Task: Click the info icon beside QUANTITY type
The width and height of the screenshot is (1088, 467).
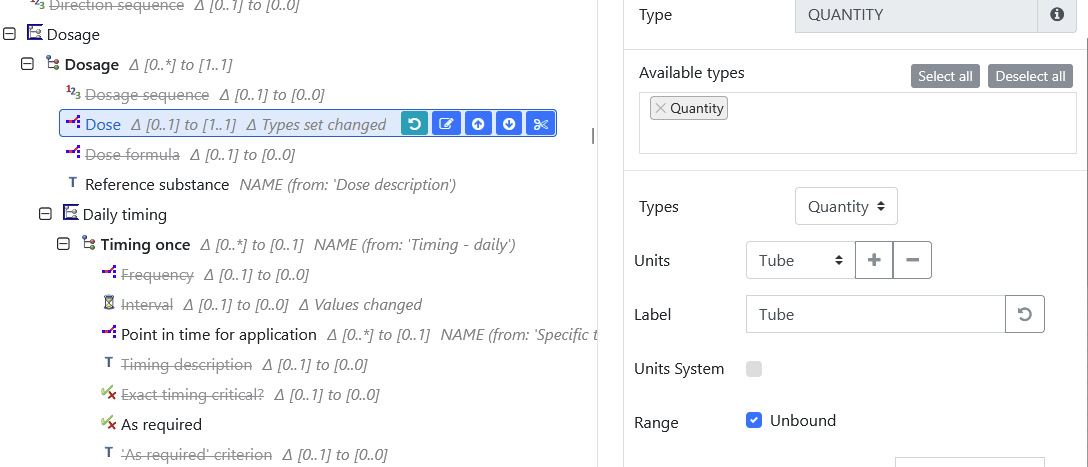Action: tap(1057, 15)
